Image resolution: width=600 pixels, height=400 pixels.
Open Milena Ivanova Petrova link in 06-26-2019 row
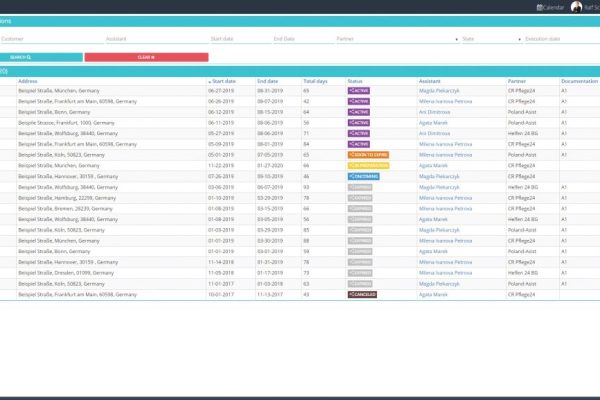(x=445, y=101)
